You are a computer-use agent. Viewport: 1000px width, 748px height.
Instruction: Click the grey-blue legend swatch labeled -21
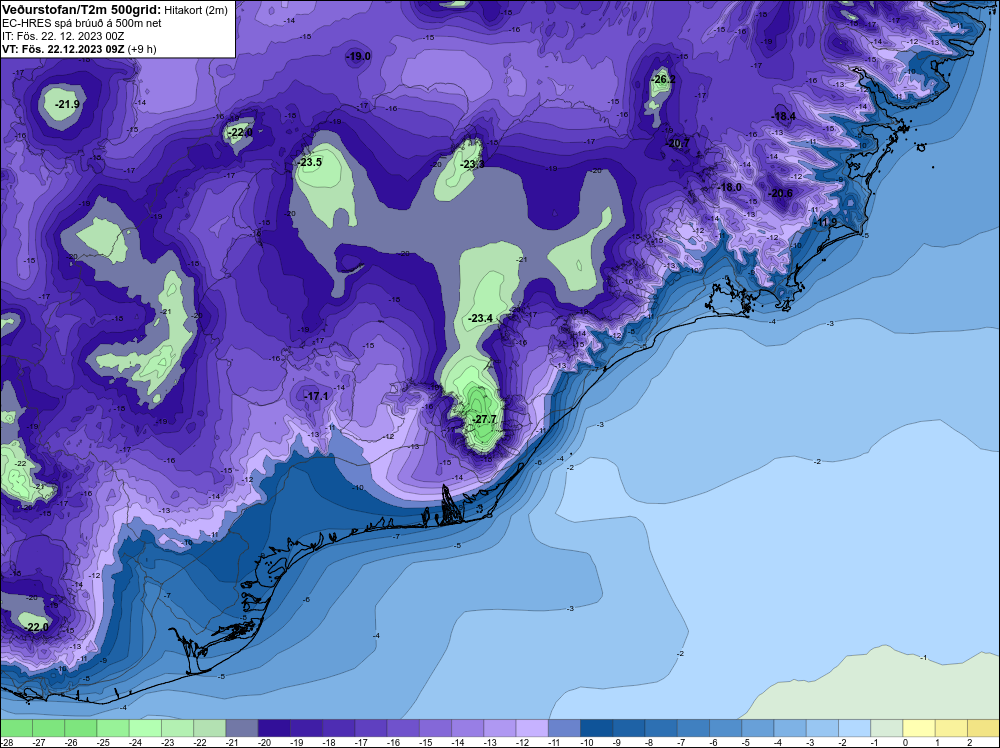(x=242, y=728)
